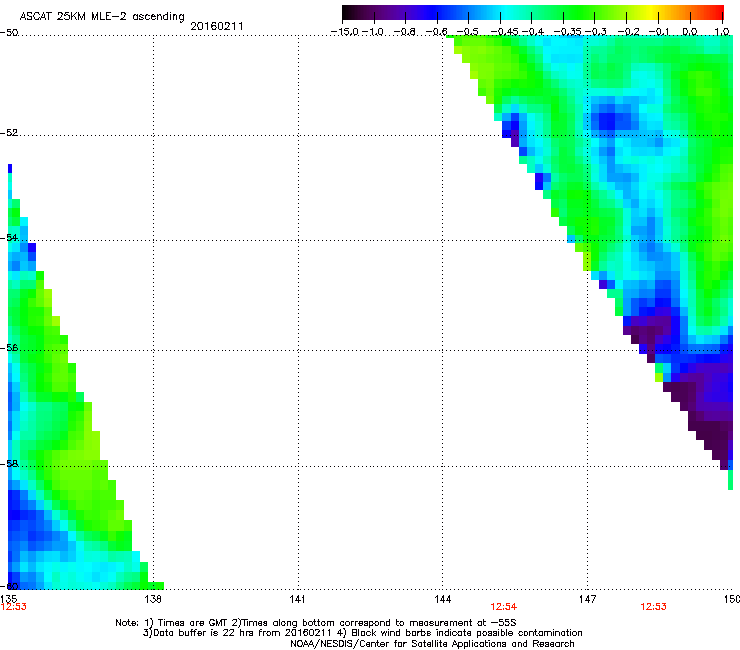Click the 150 longitude axis label

coord(732,599)
